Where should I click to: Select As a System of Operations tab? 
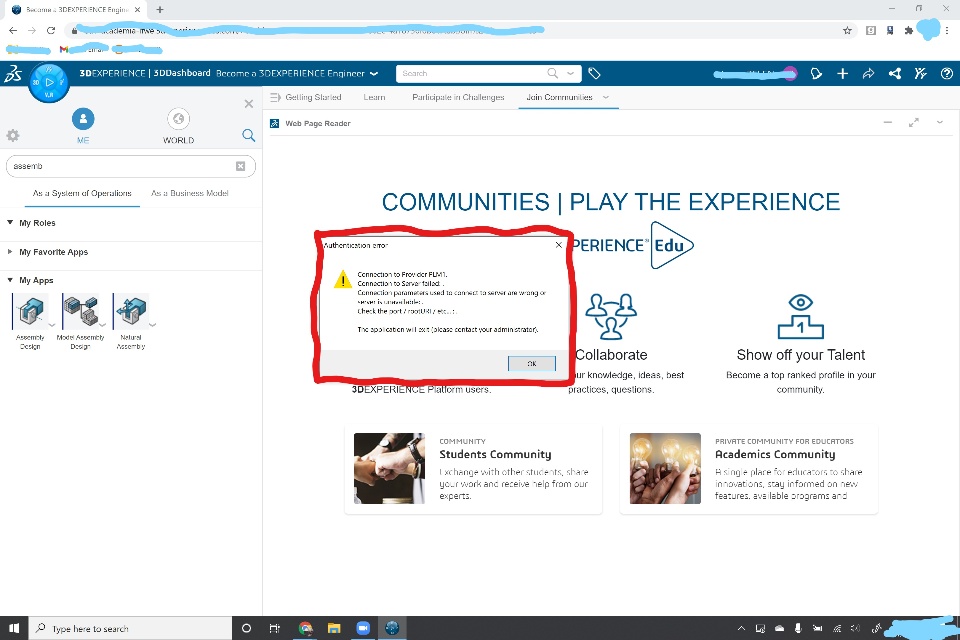(x=82, y=193)
